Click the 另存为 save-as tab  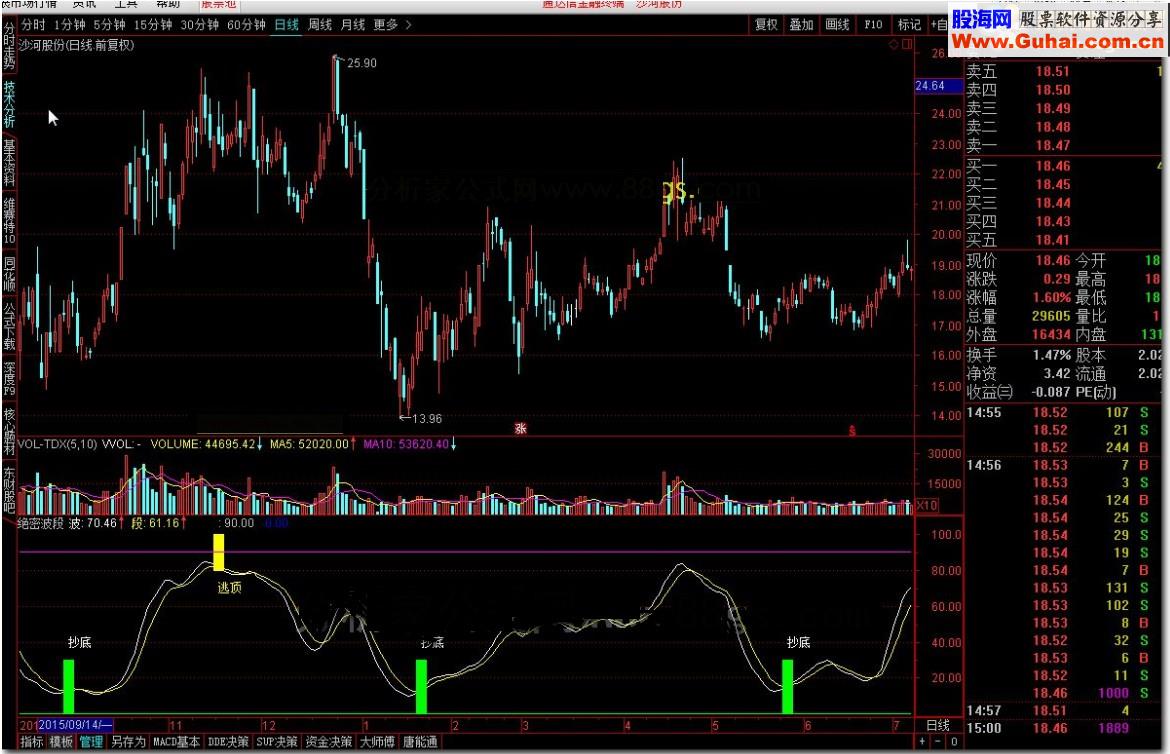point(128,742)
